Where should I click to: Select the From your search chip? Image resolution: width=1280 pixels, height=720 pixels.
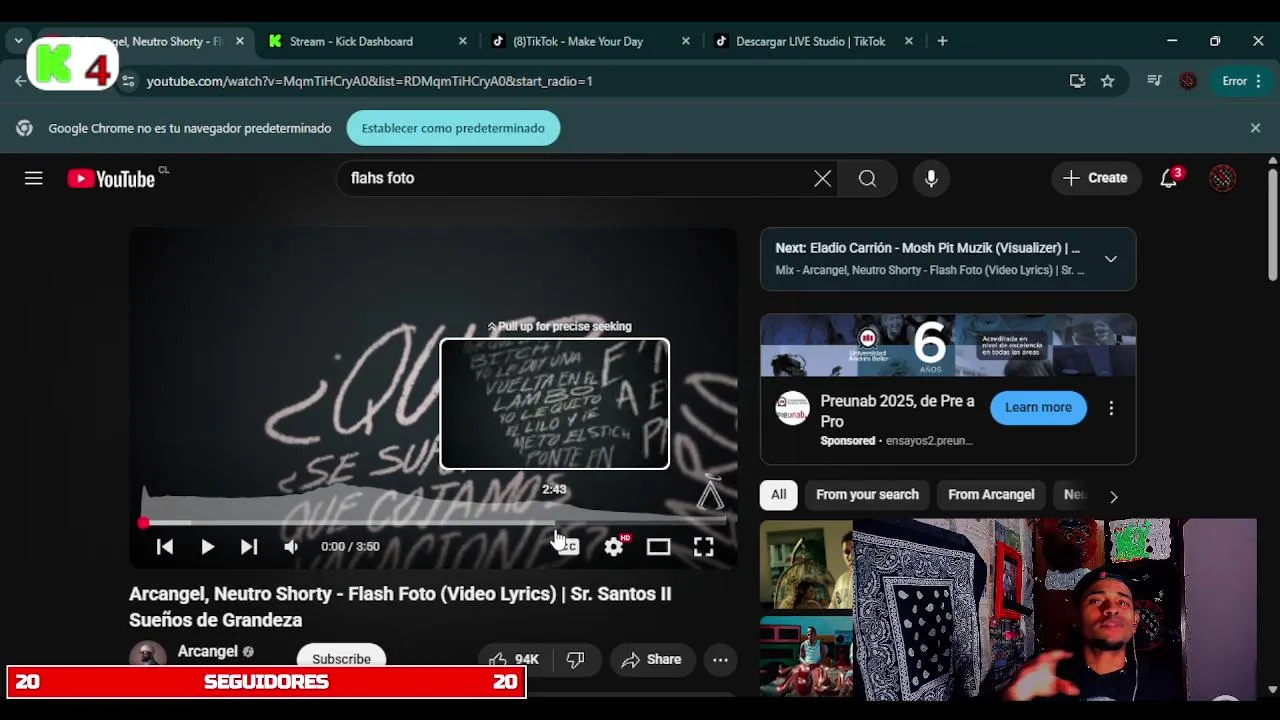click(x=867, y=494)
